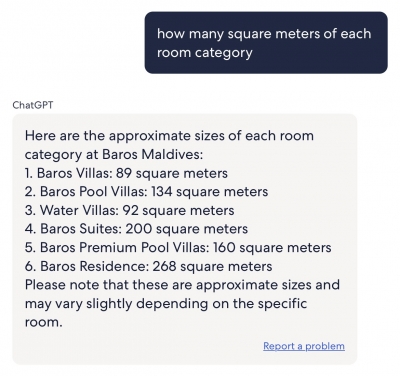This screenshot has height=376, width=400.
Task: Click the "Please note that these are" line
Action: 182,285
